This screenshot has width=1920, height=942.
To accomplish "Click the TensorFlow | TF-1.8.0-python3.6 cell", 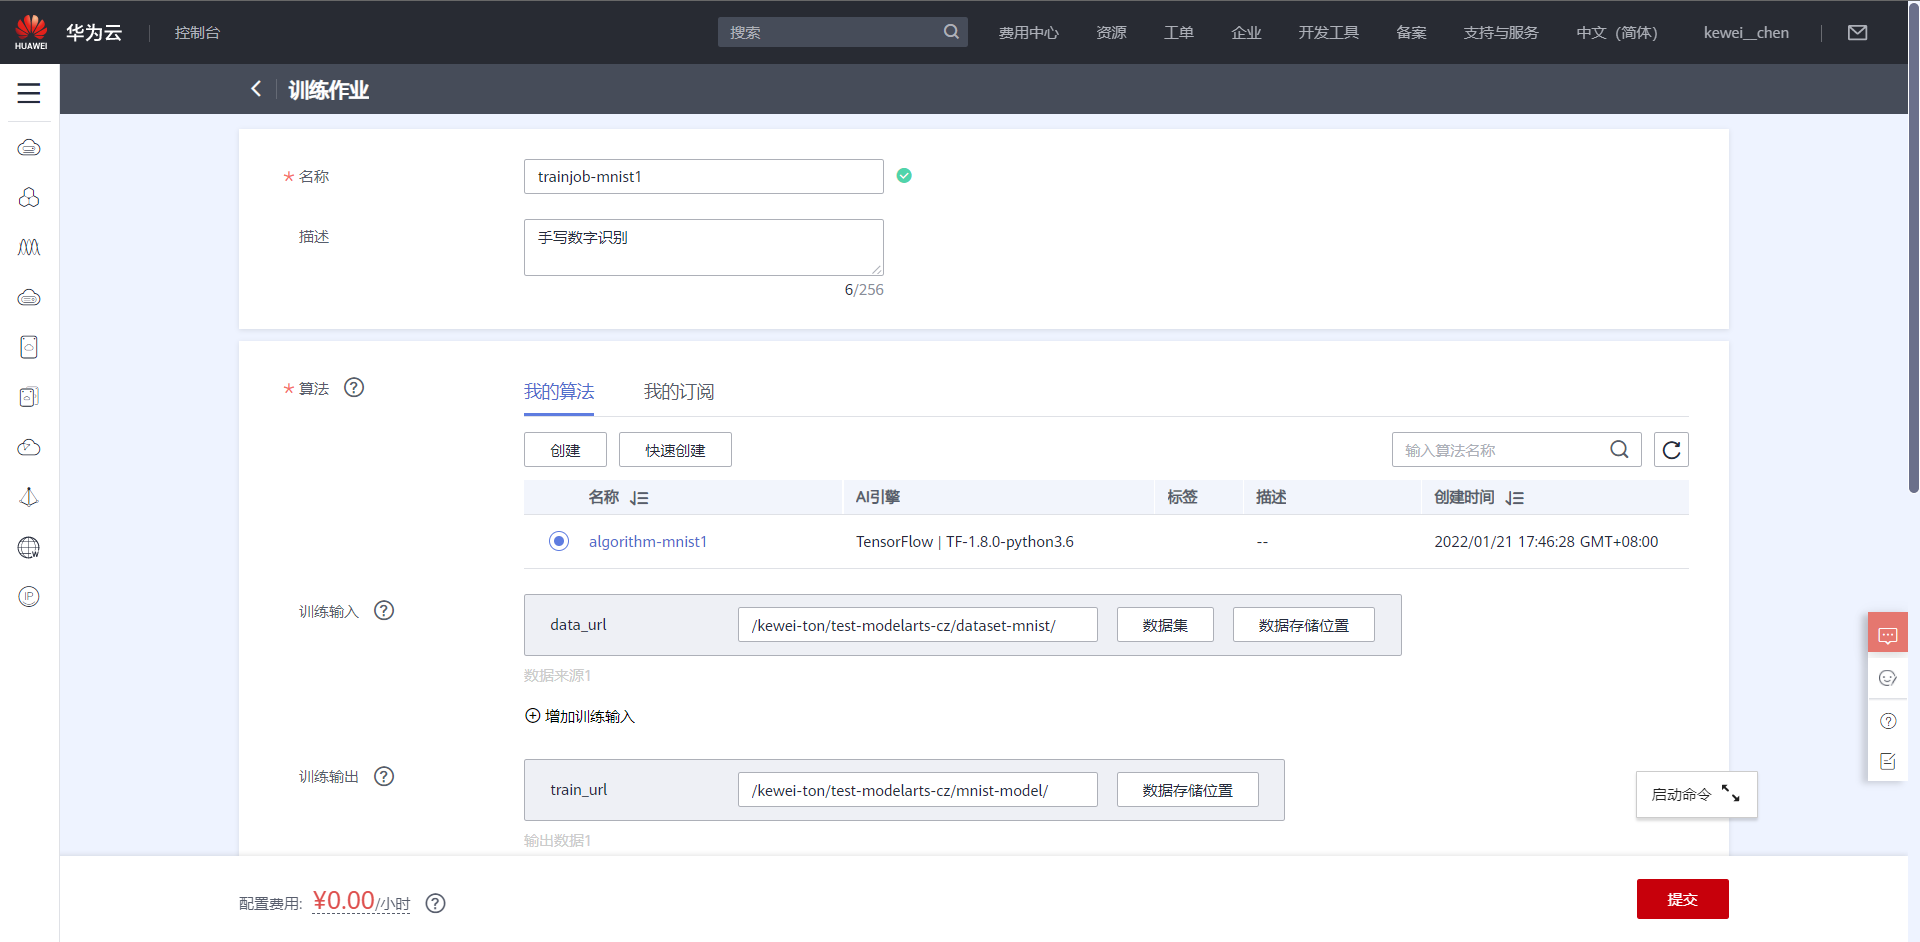I will pos(964,541).
